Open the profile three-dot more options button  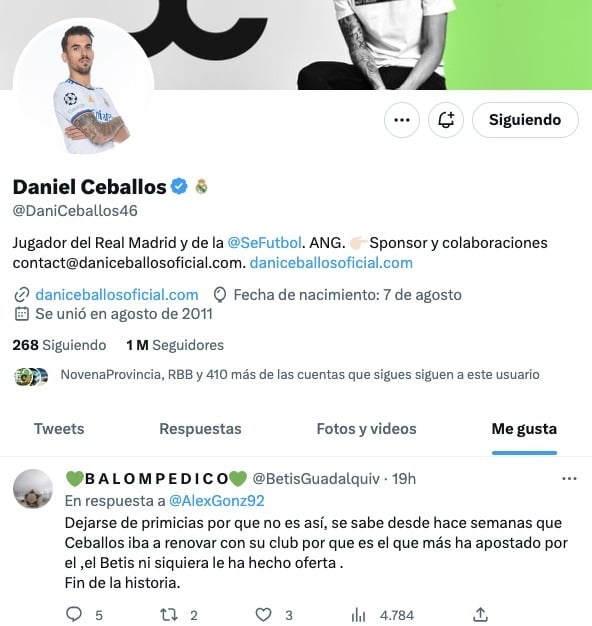[402, 120]
